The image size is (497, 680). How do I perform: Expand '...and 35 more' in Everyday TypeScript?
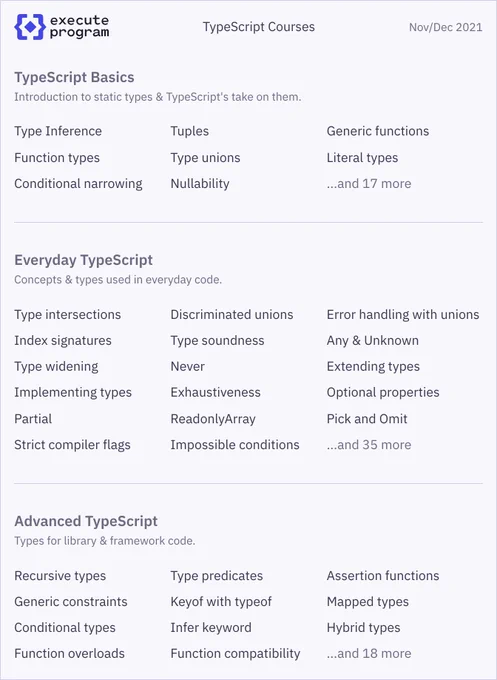point(369,445)
